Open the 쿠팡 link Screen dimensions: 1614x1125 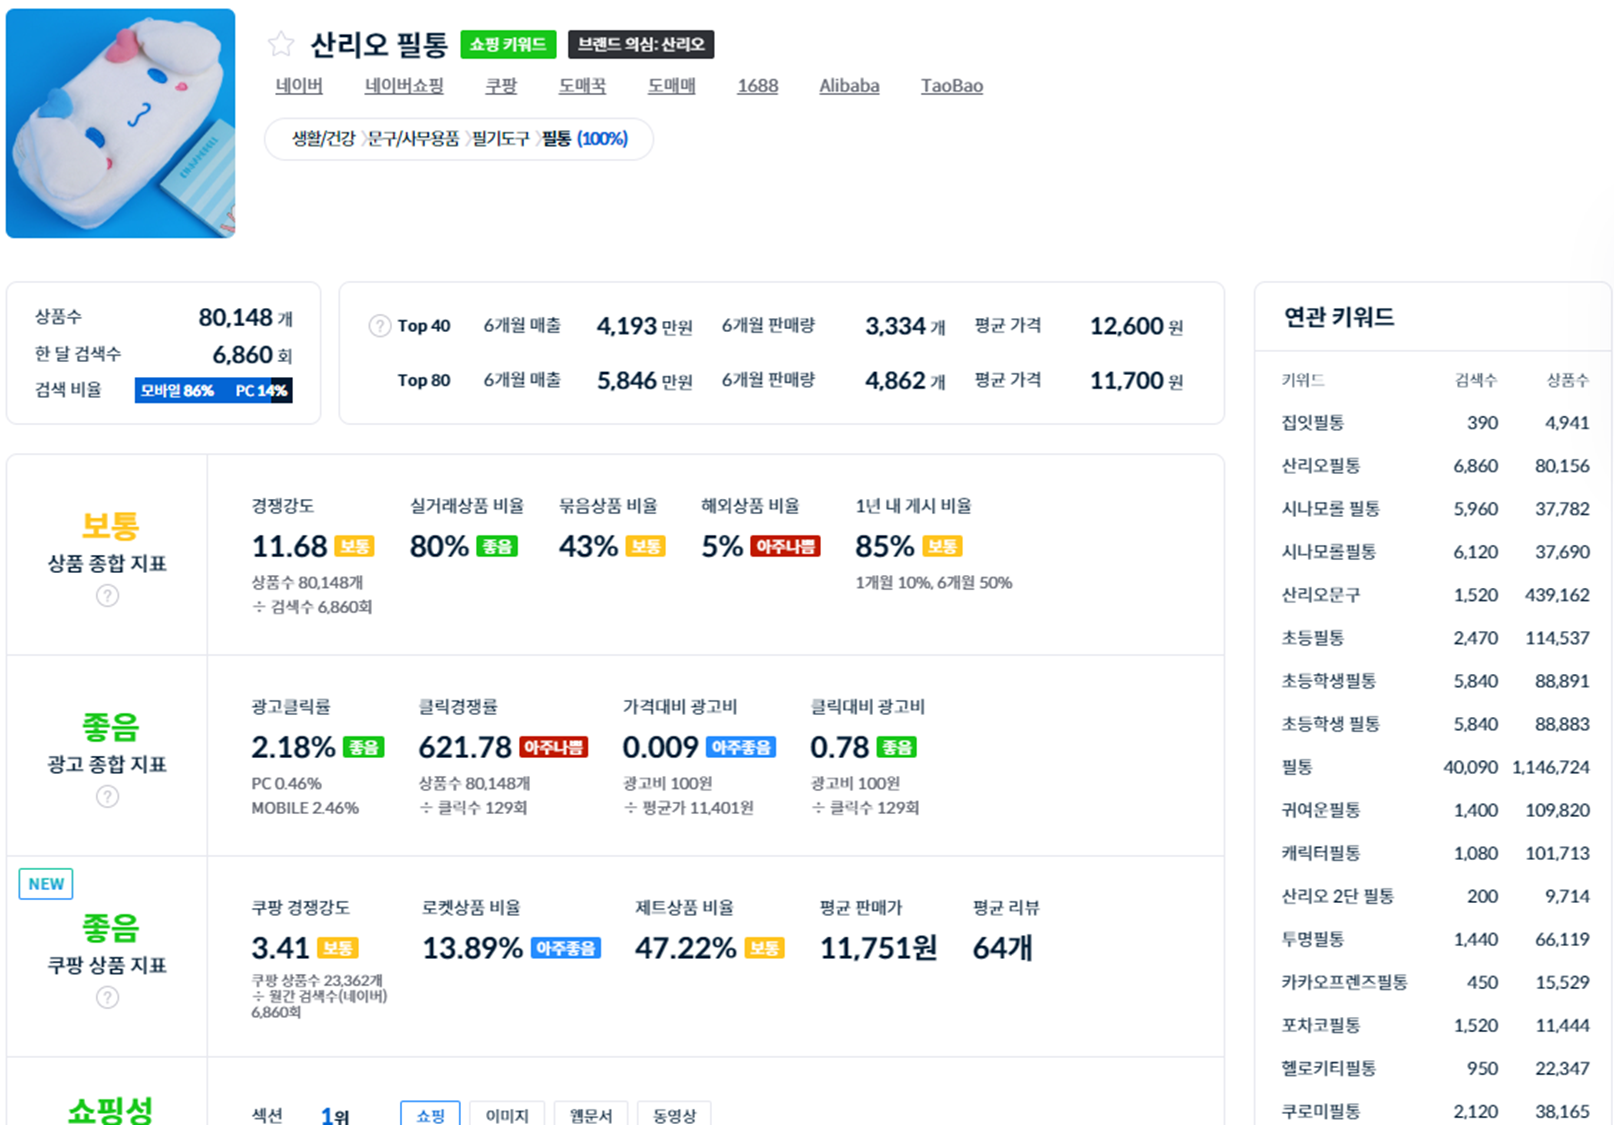(501, 86)
